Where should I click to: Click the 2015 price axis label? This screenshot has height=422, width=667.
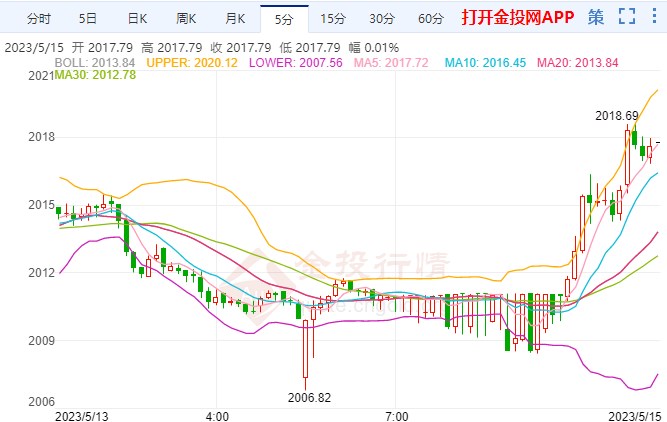pyautogui.click(x=41, y=205)
